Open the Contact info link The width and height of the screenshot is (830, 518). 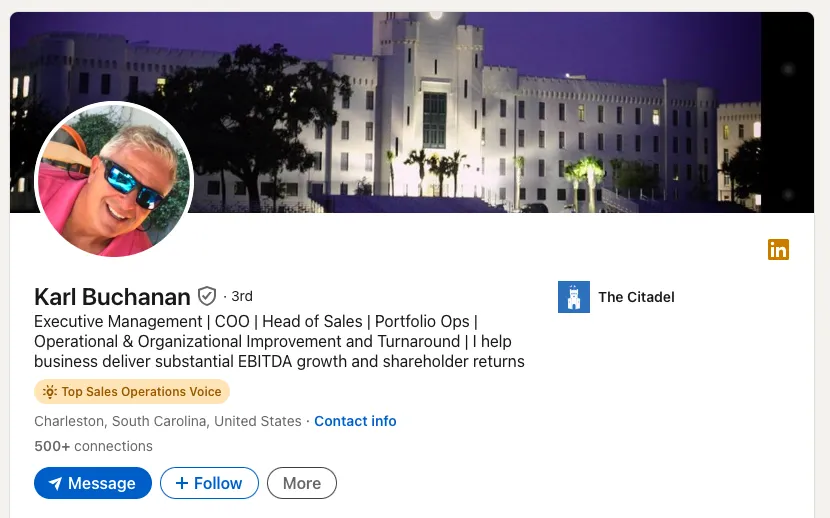(355, 421)
